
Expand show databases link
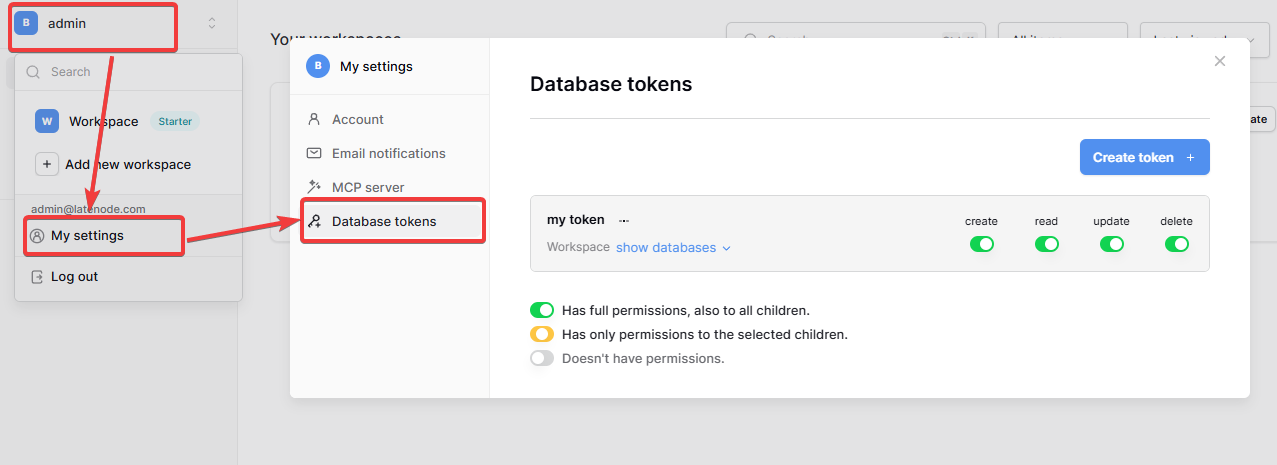click(x=666, y=247)
